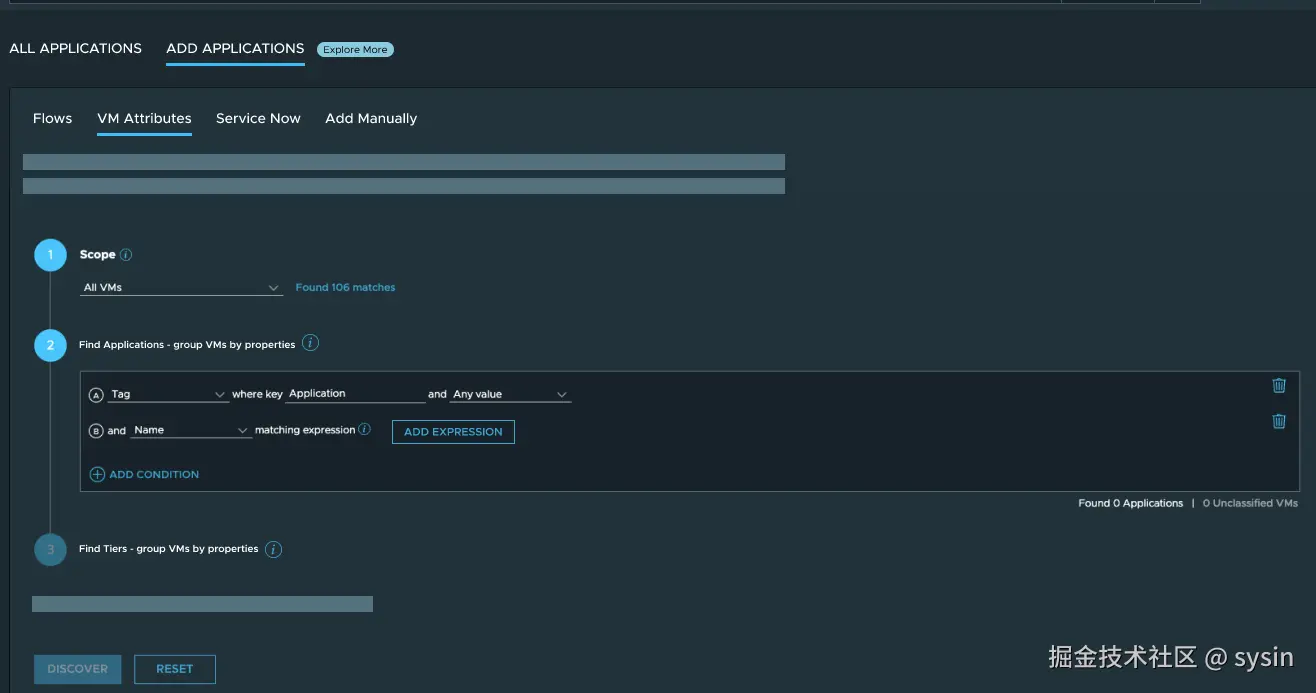Click the condition B circle marker
The image size is (1316, 693).
[x=96, y=431]
